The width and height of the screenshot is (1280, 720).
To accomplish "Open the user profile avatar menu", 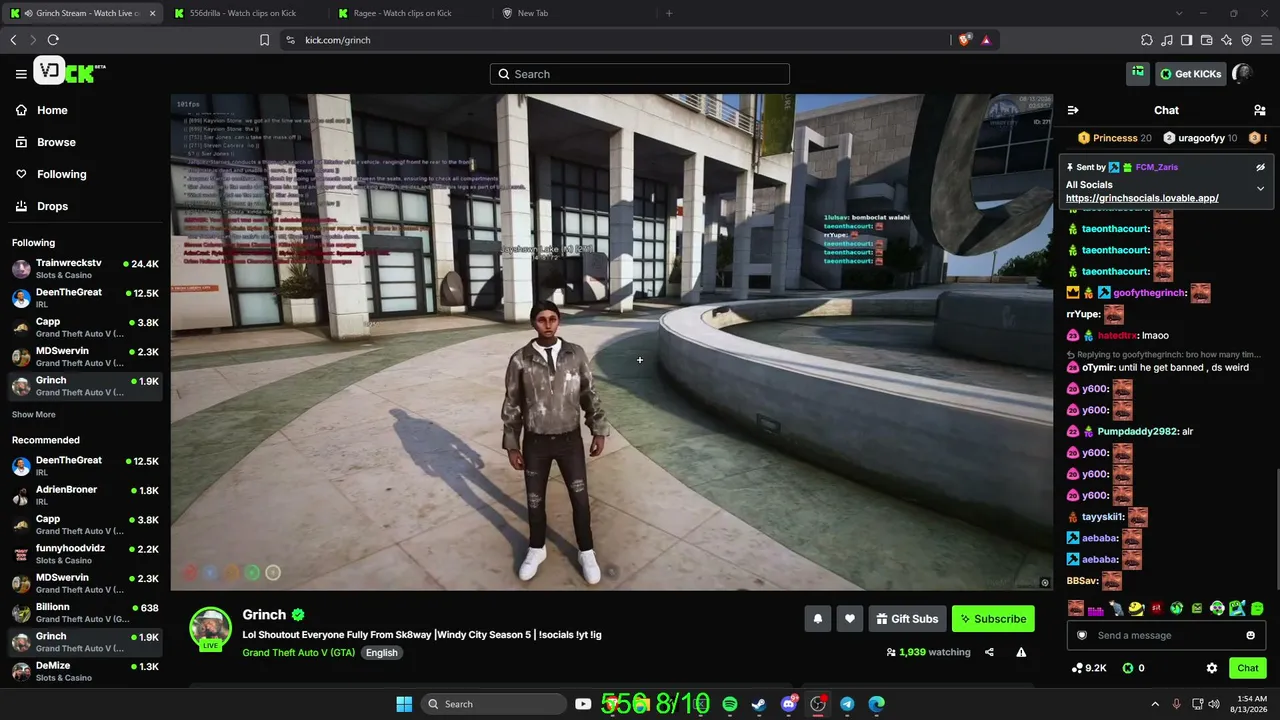I will (1242, 73).
